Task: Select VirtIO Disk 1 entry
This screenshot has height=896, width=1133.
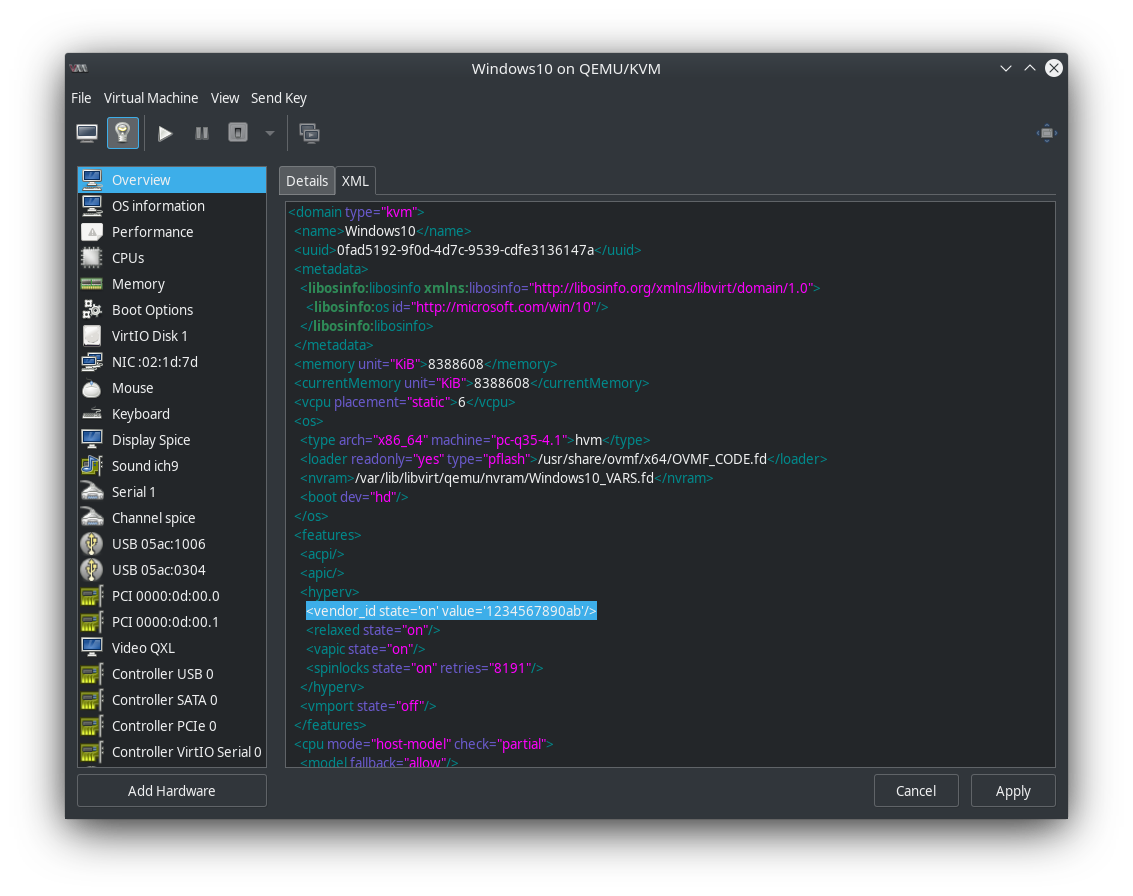Action: pyautogui.click(x=172, y=336)
